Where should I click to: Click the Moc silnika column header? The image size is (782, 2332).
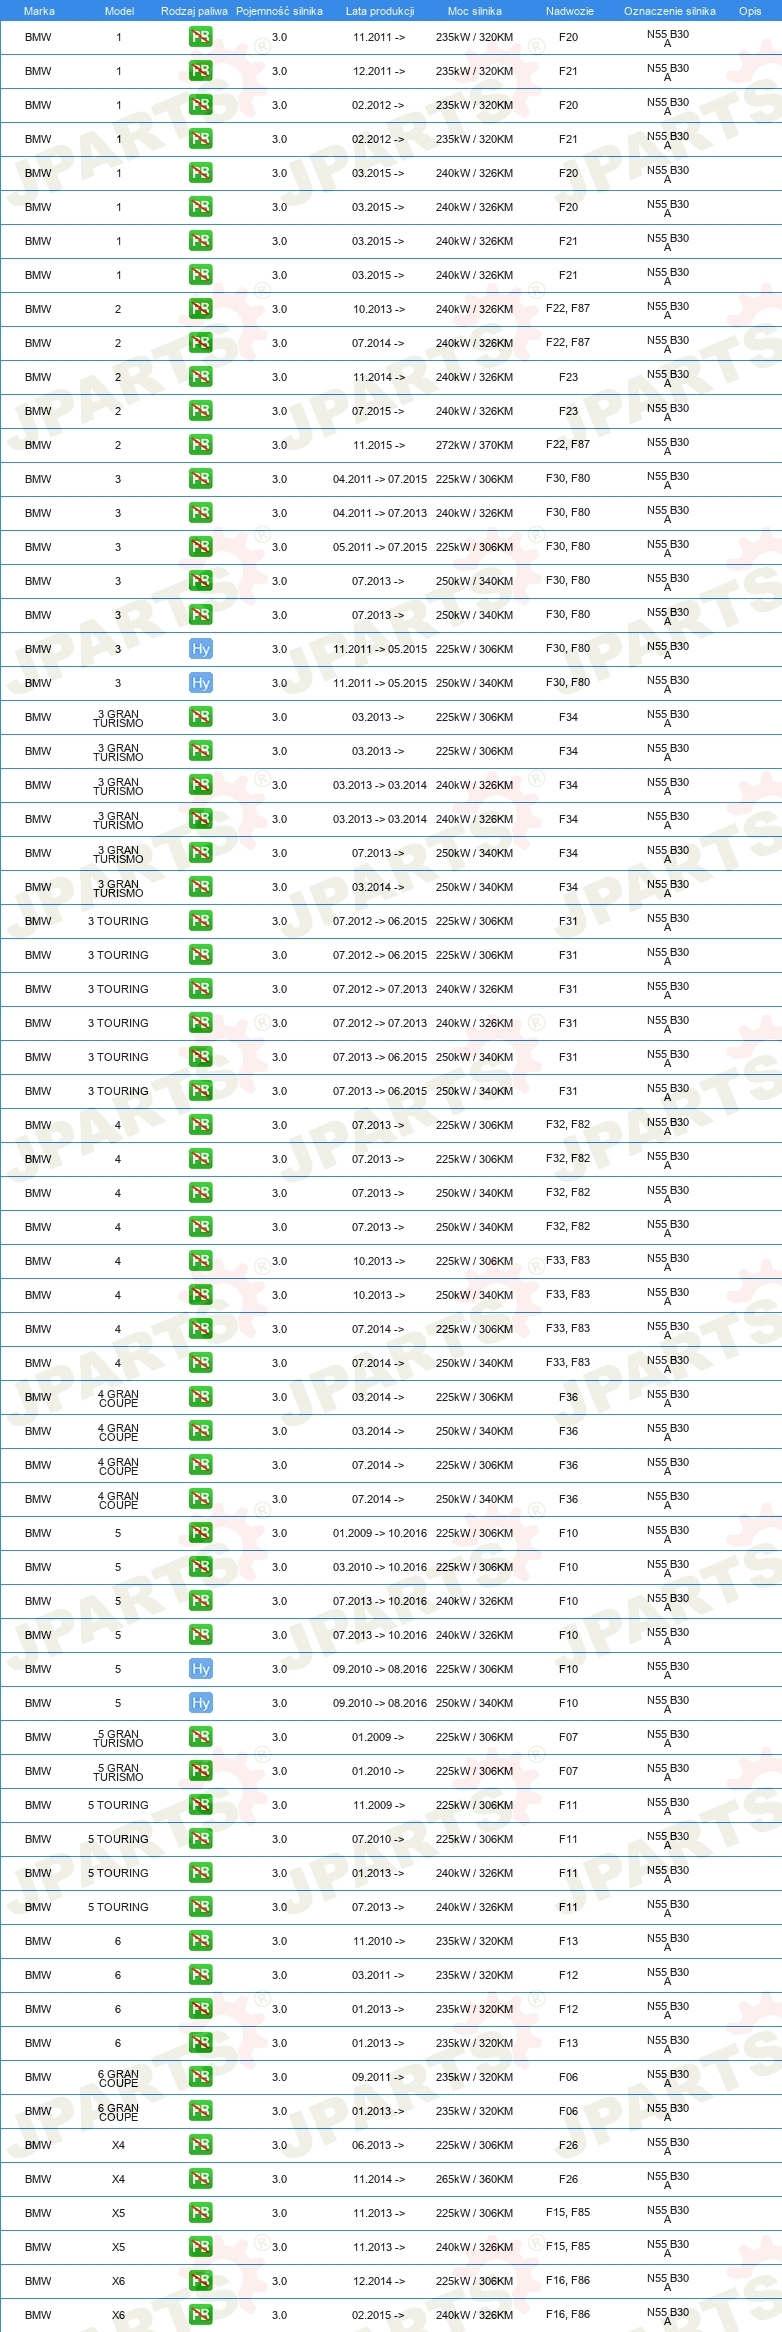coord(475,11)
